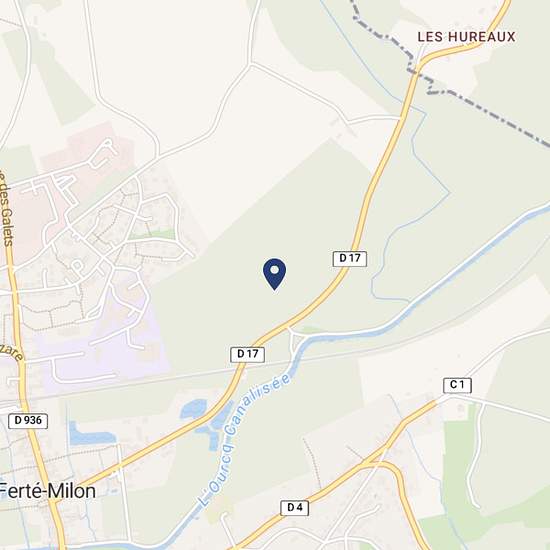This screenshot has width=550, height=550.
Task: Click the D 17 road shield by the railway
Action: [x=248, y=354]
